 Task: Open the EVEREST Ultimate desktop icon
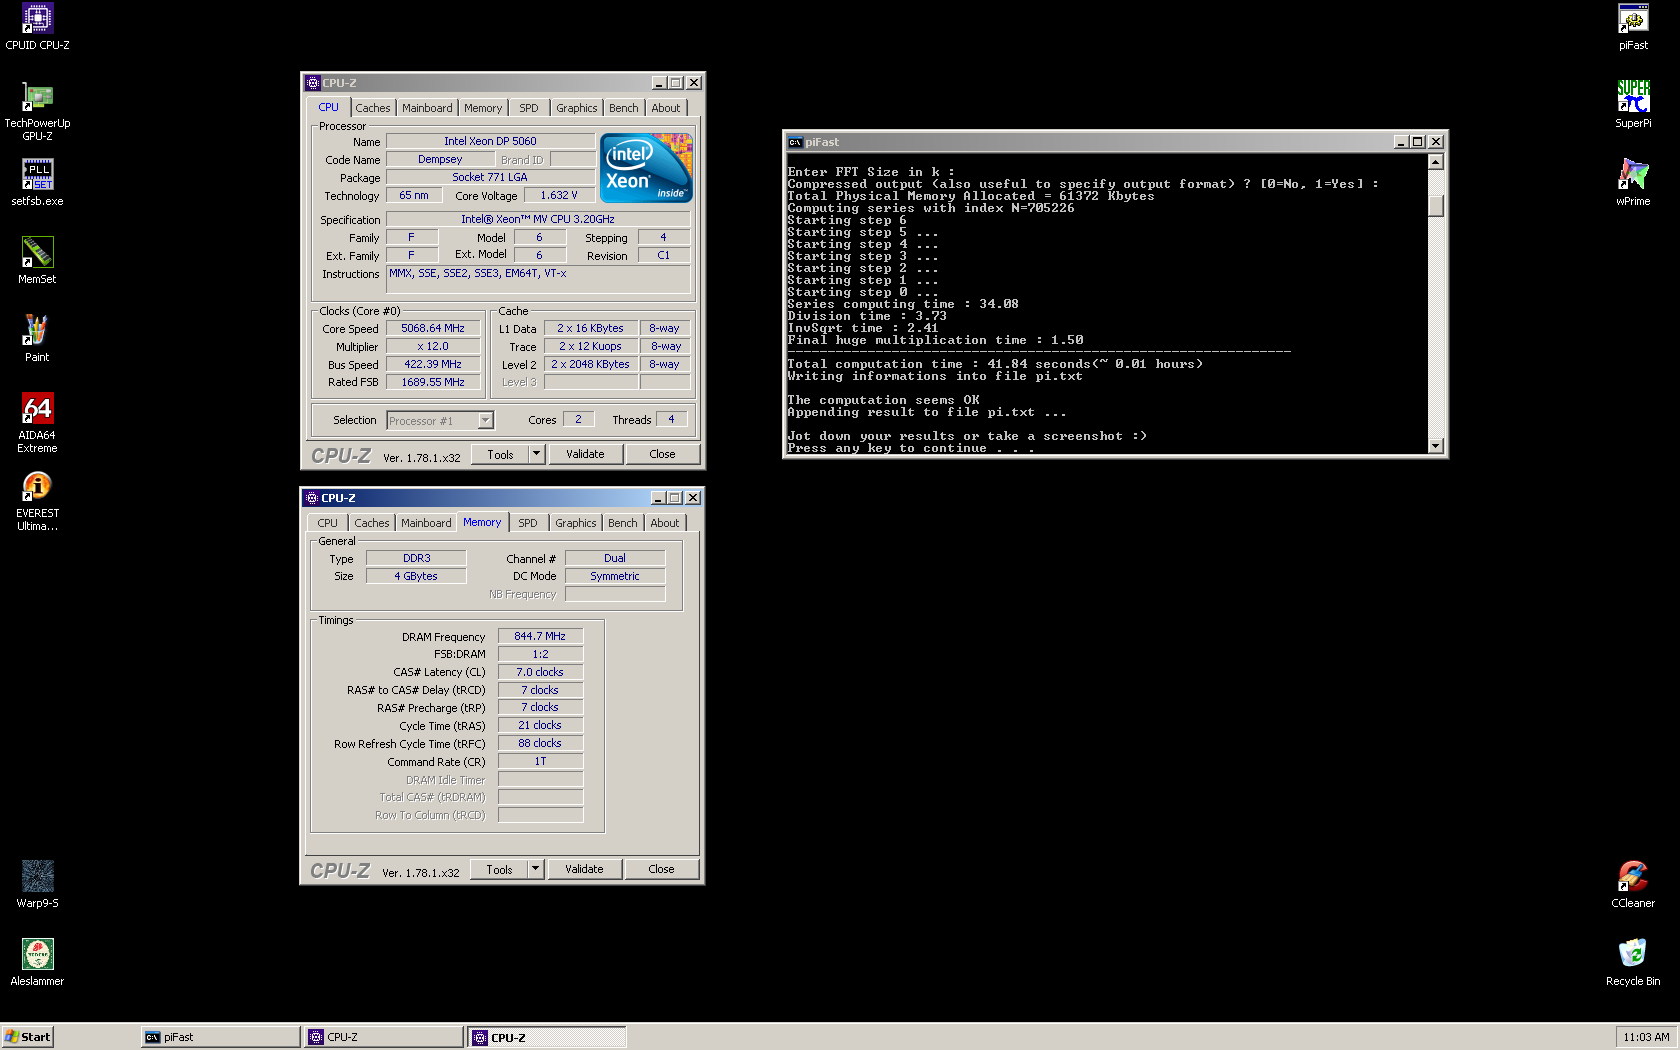37,500
